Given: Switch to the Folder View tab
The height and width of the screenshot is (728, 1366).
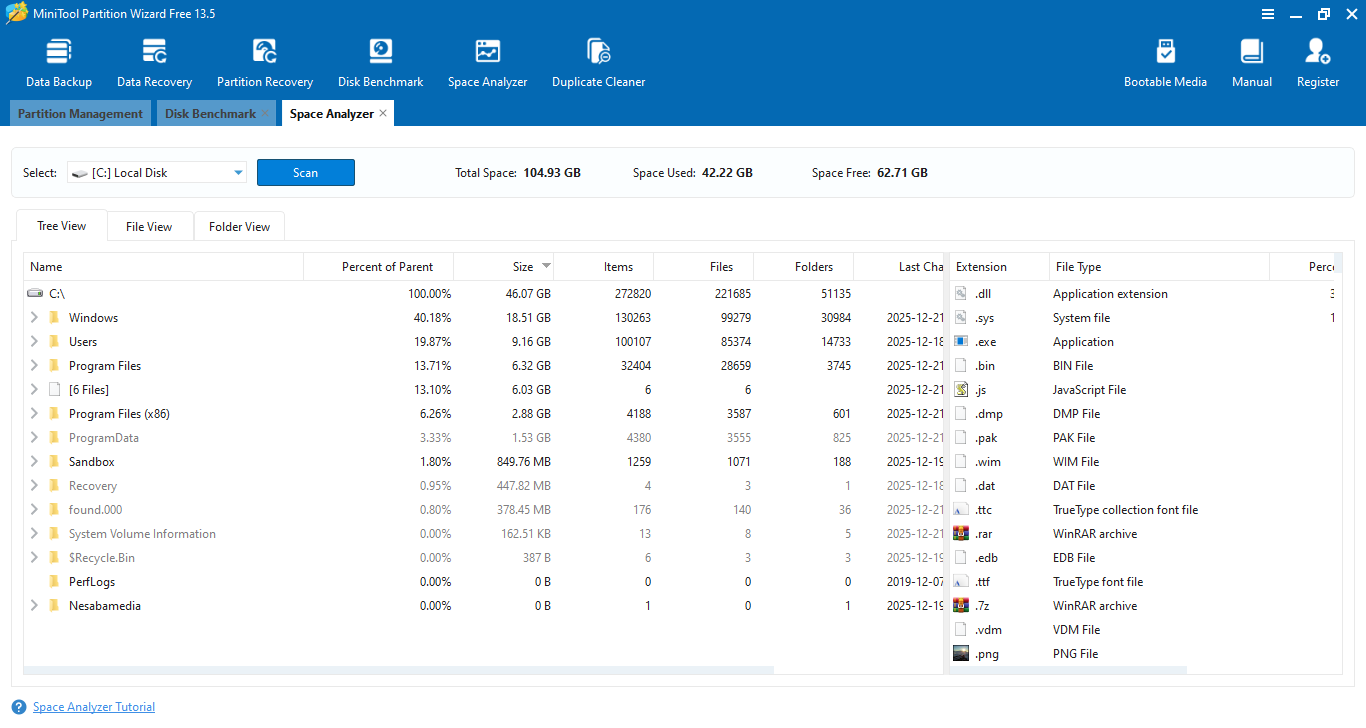Looking at the screenshot, I should [x=239, y=227].
